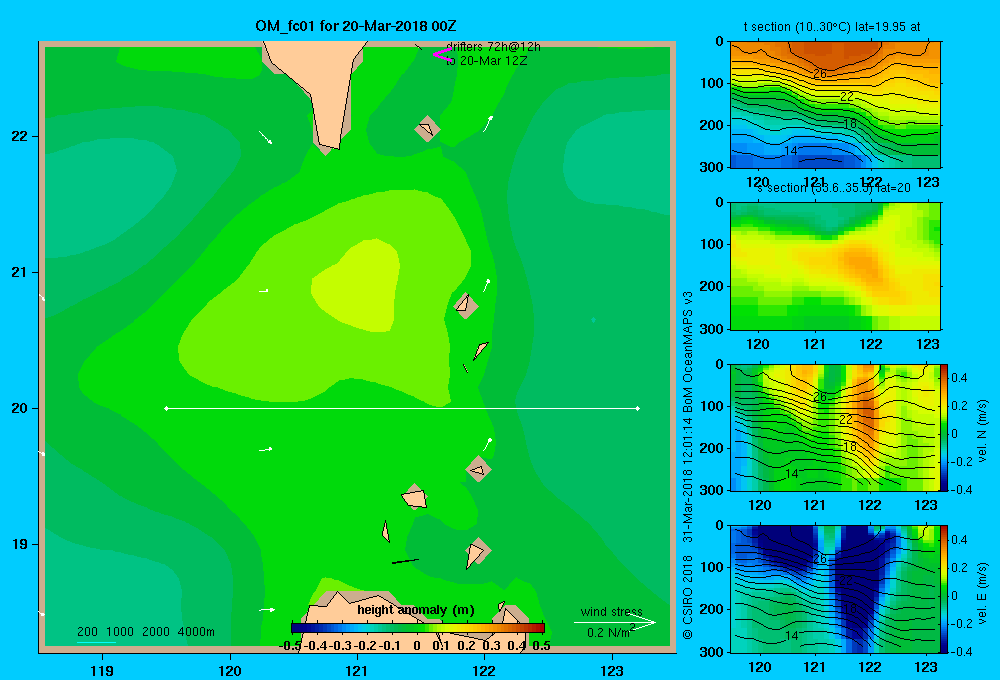Click the white section transect line at latitude 20
This screenshot has width=1000, height=680.
point(402,408)
